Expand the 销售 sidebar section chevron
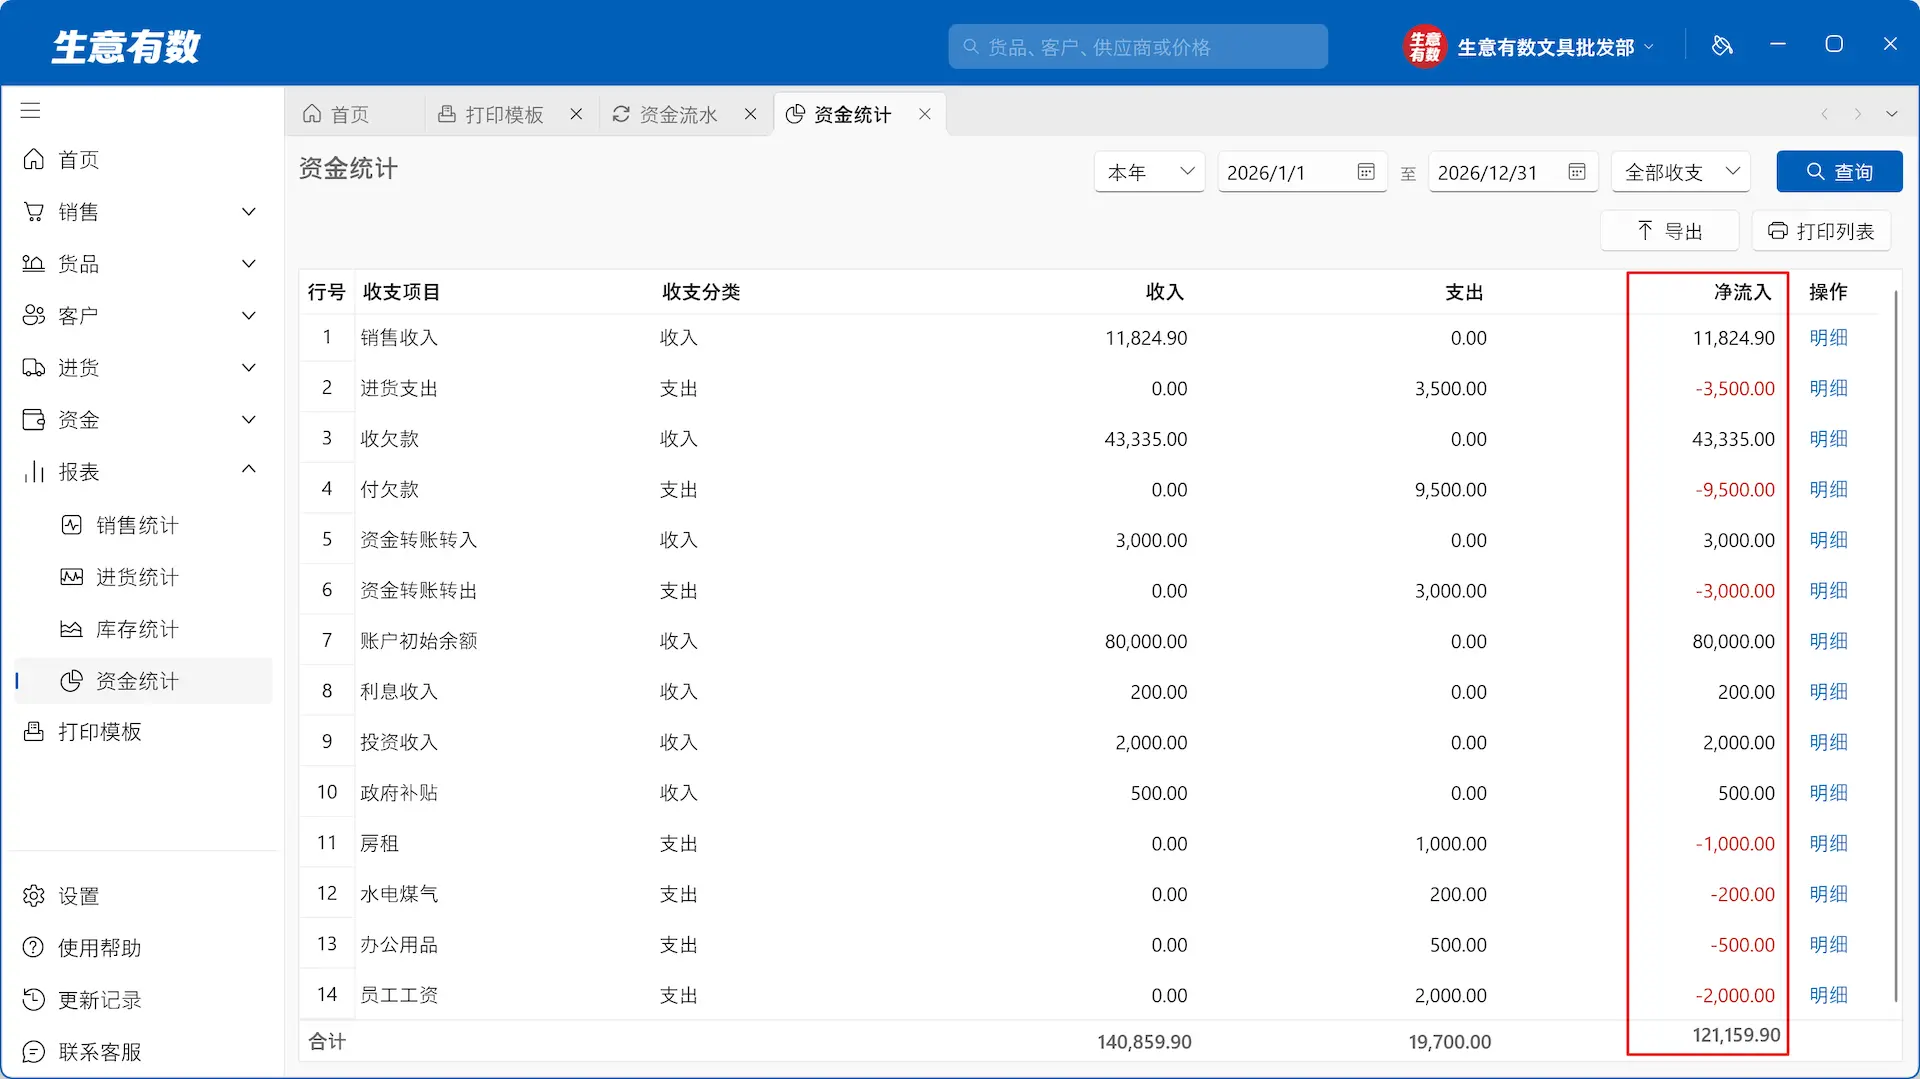This screenshot has width=1920, height=1079. [x=249, y=212]
